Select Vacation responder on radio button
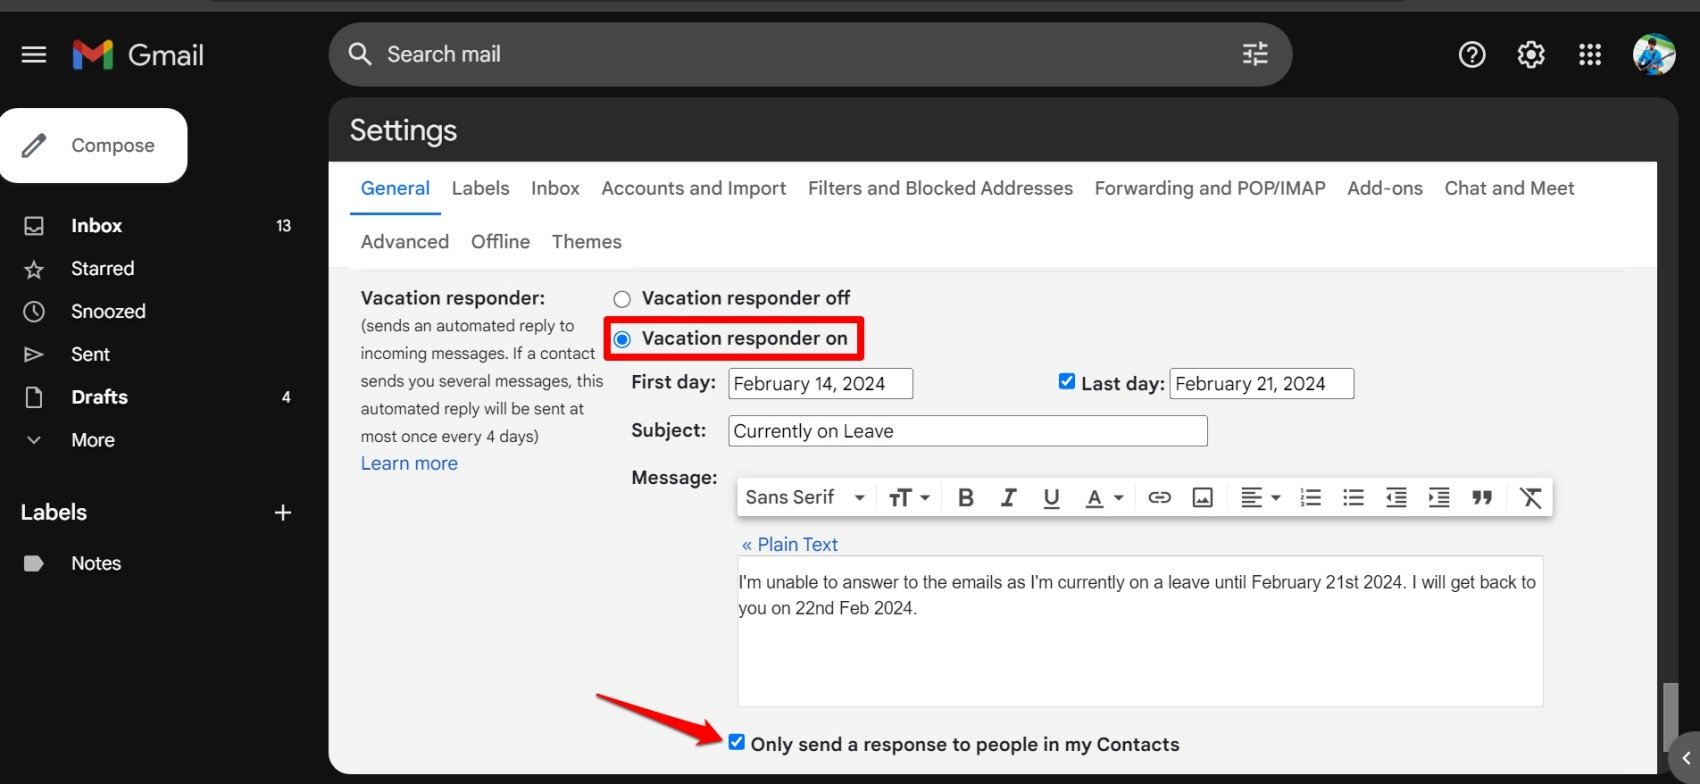Screen dimensions: 1700x784 pyautogui.click(x=622, y=340)
